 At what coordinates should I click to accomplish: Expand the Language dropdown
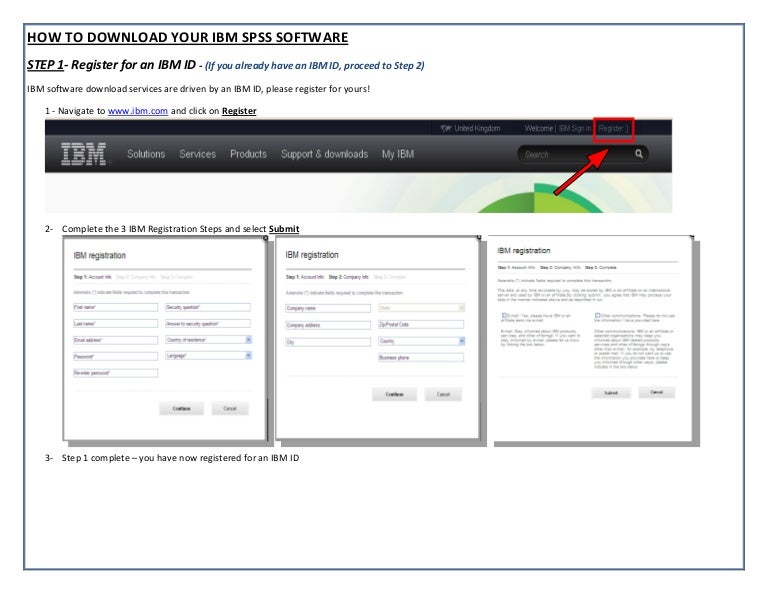click(x=247, y=356)
